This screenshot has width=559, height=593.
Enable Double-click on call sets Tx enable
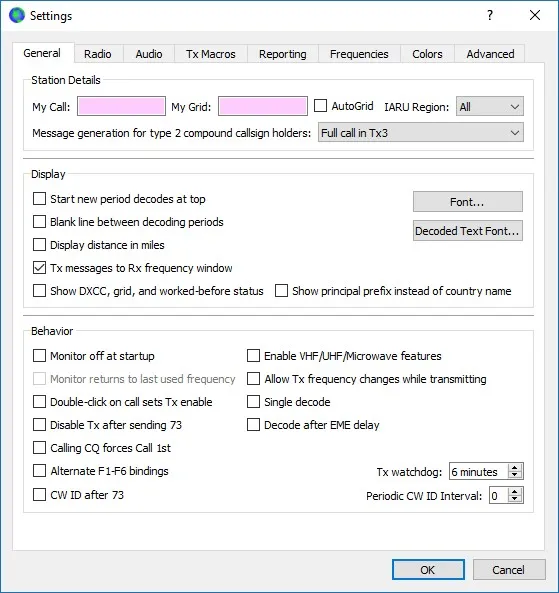[39, 402]
